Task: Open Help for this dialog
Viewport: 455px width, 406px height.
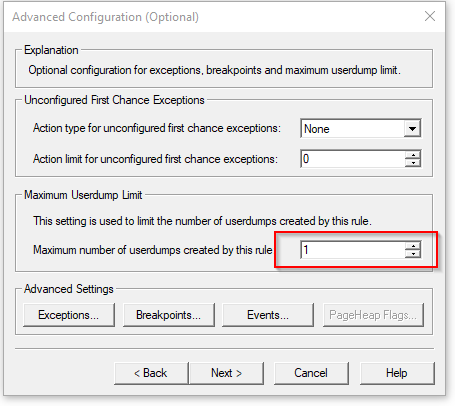Action: (x=397, y=373)
